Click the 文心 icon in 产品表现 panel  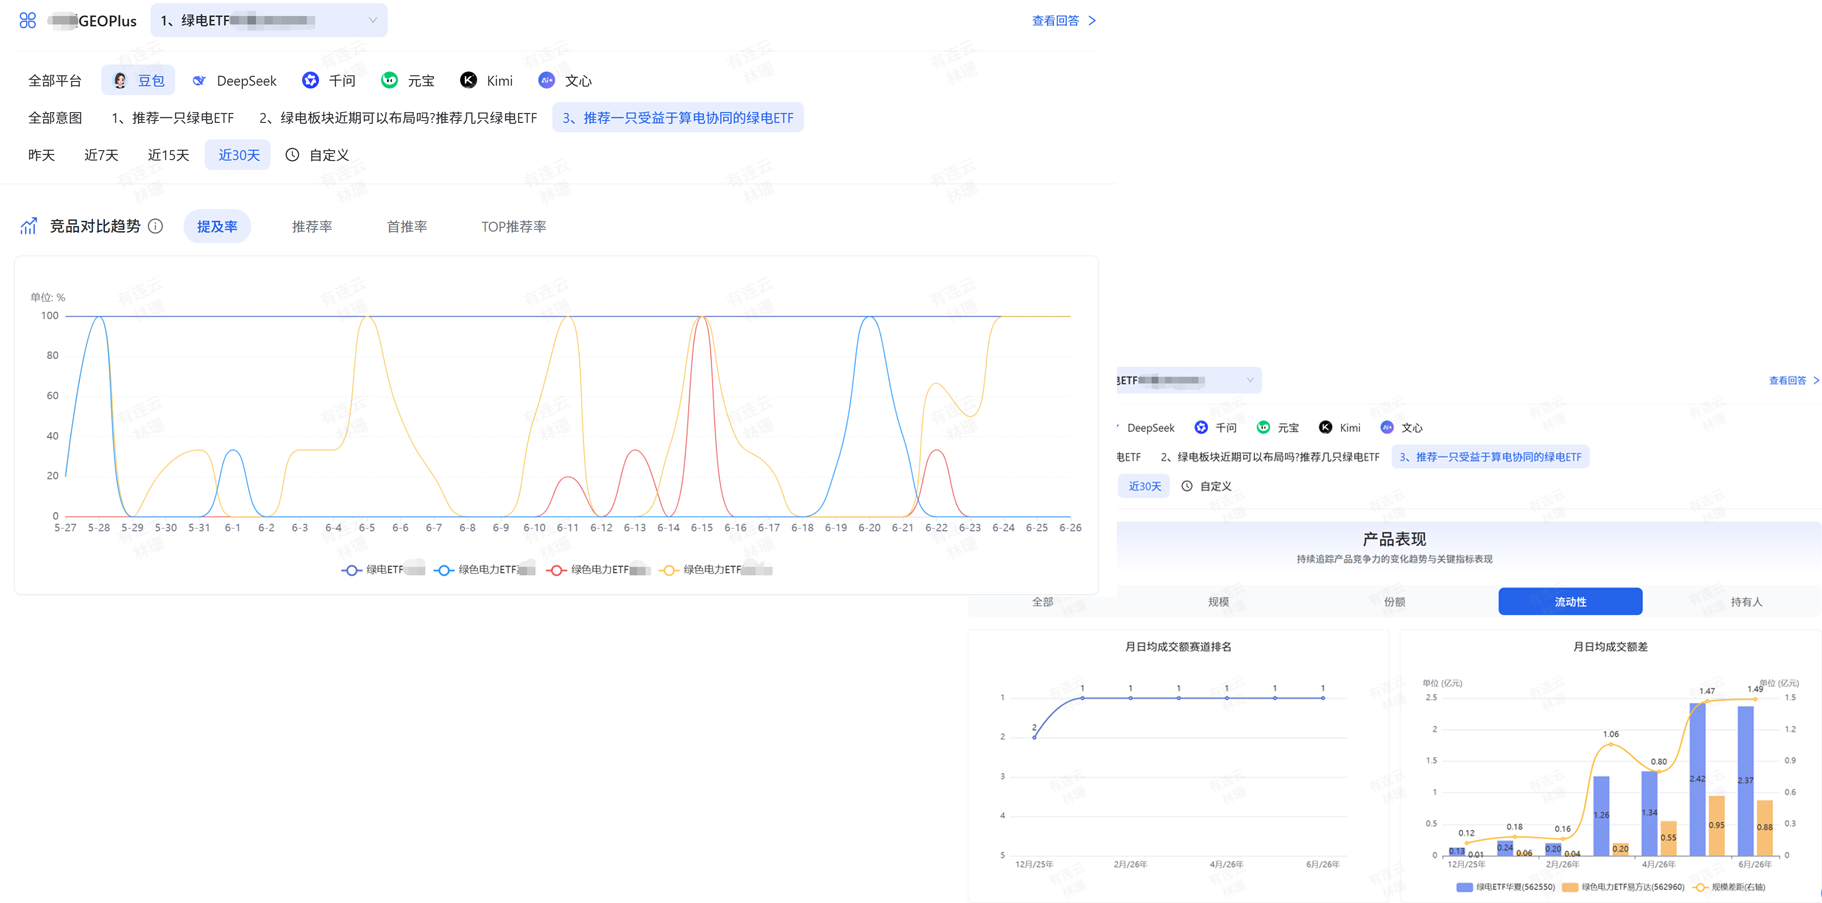(1387, 427)
